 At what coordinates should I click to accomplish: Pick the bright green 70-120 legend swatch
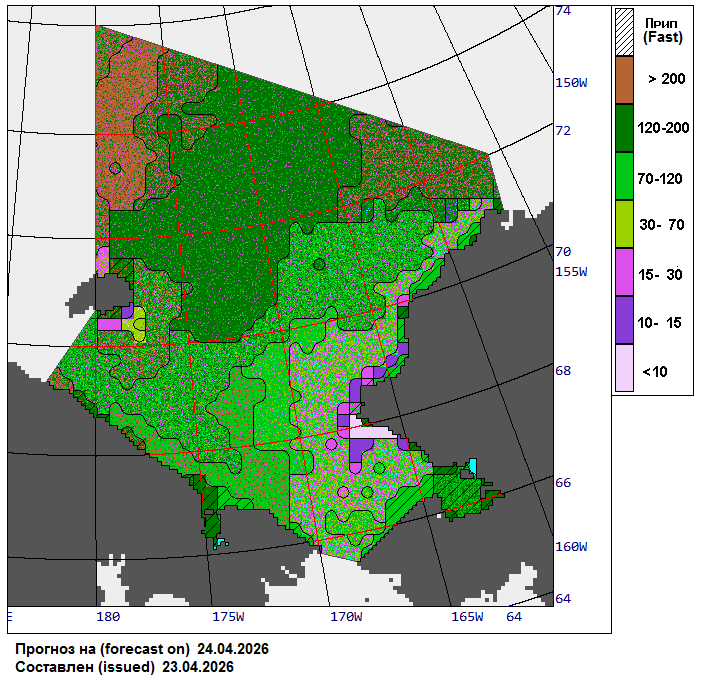625,177
